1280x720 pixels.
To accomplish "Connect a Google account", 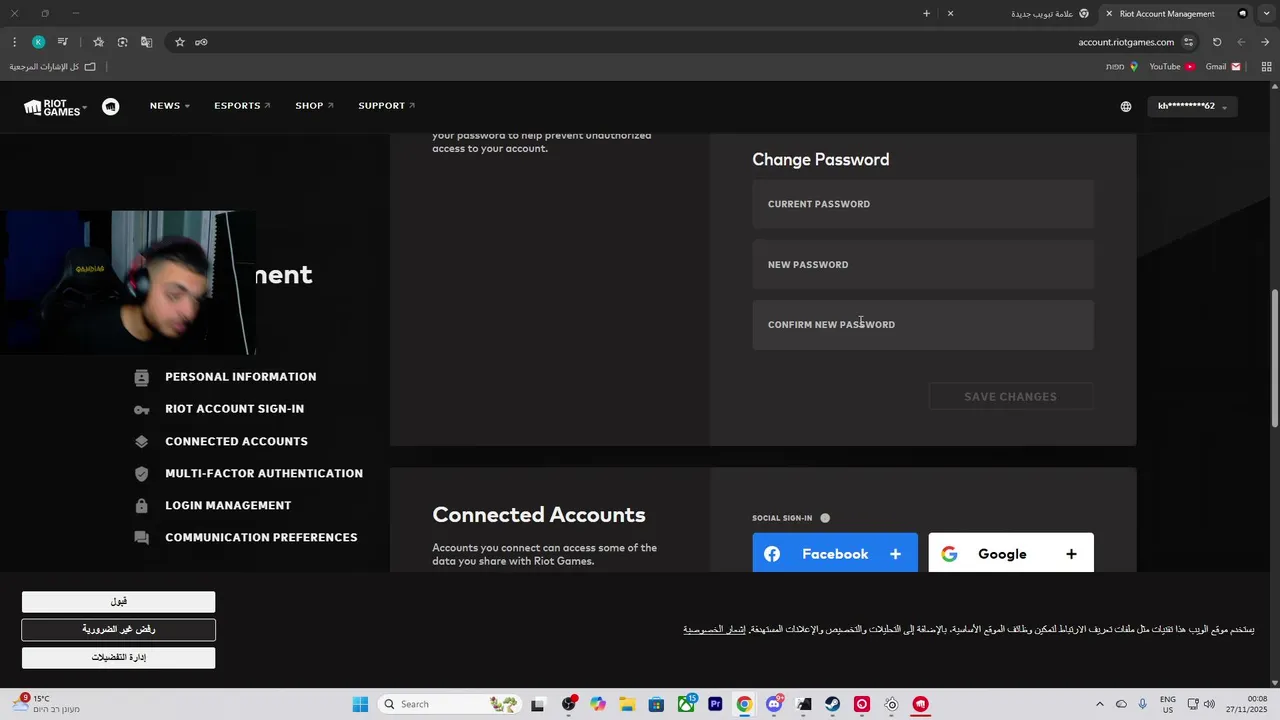I will (x=1011, y=553).
